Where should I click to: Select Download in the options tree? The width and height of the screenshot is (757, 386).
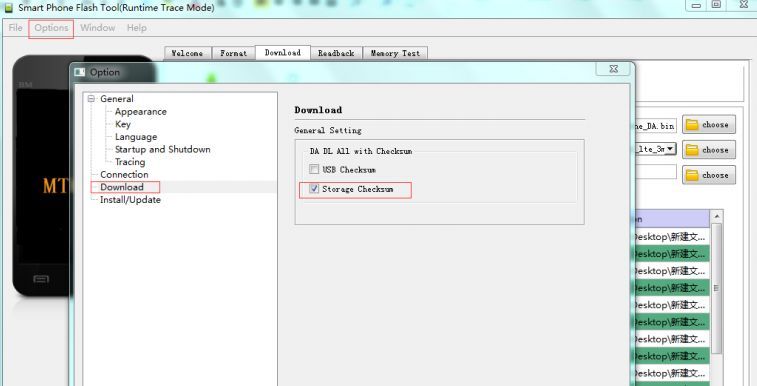pyautogui.click(x=122, y=187)
